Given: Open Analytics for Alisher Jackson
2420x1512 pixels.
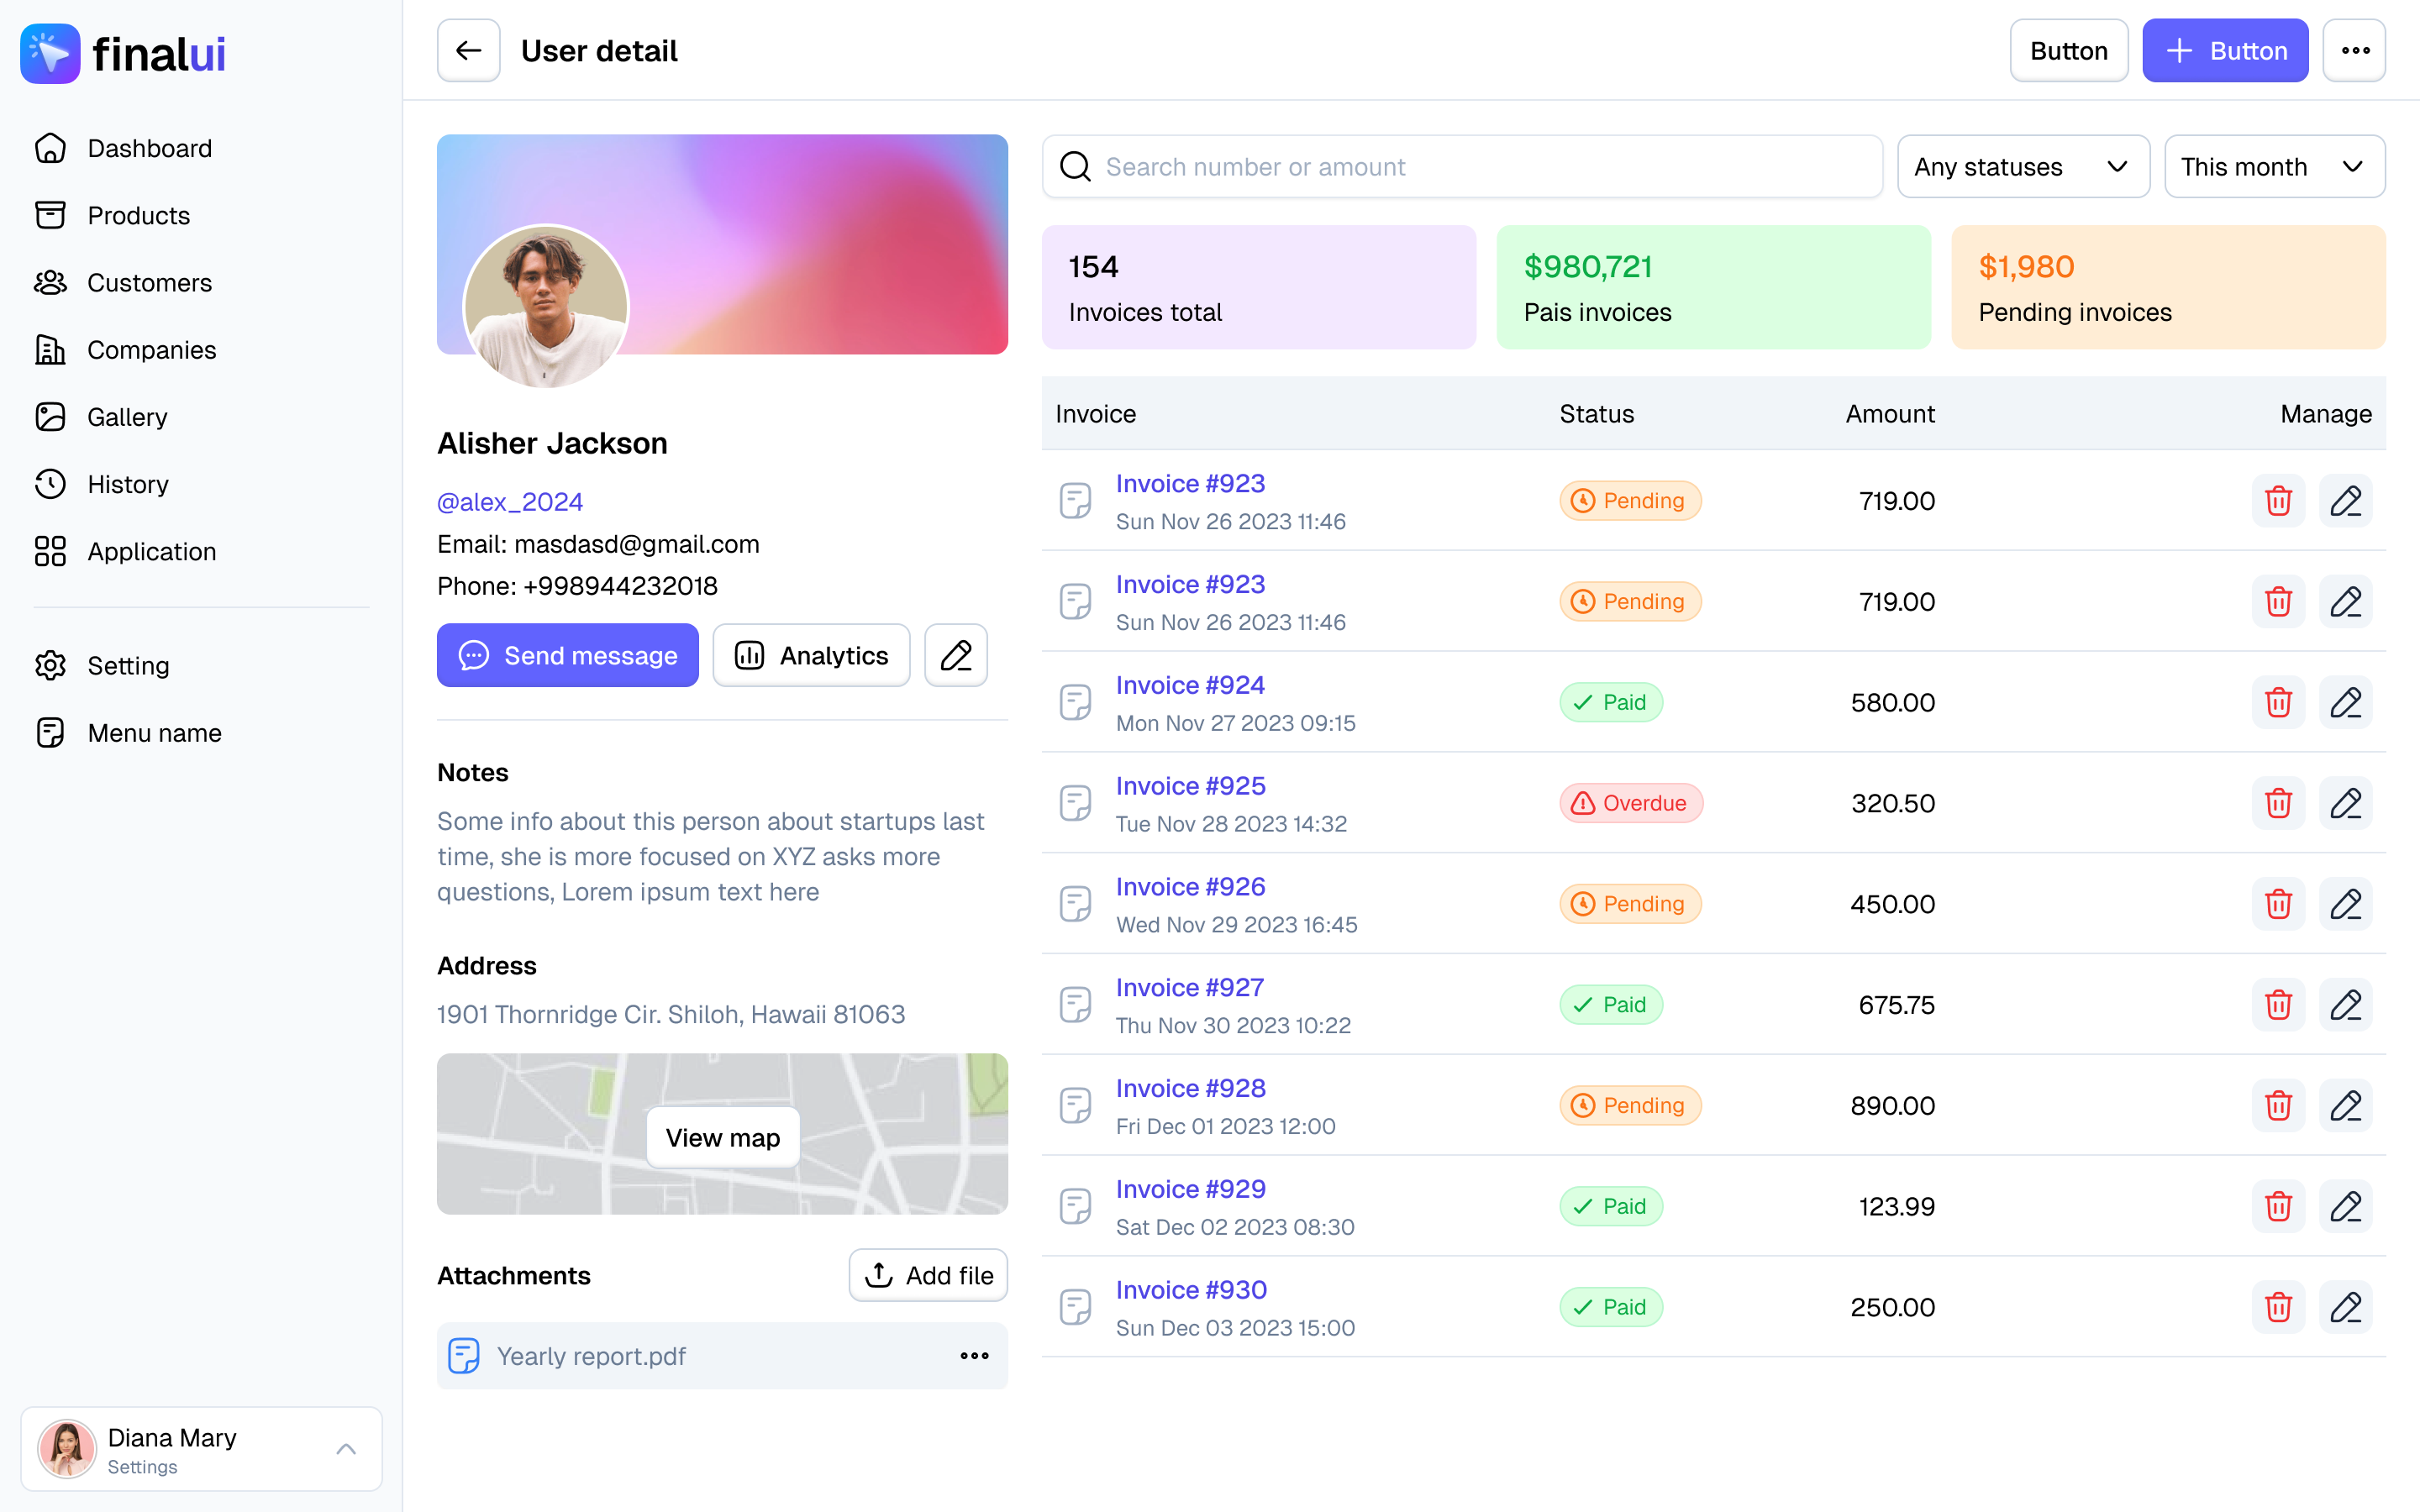Looking at the screenshot, I should (x=811, y=655).
